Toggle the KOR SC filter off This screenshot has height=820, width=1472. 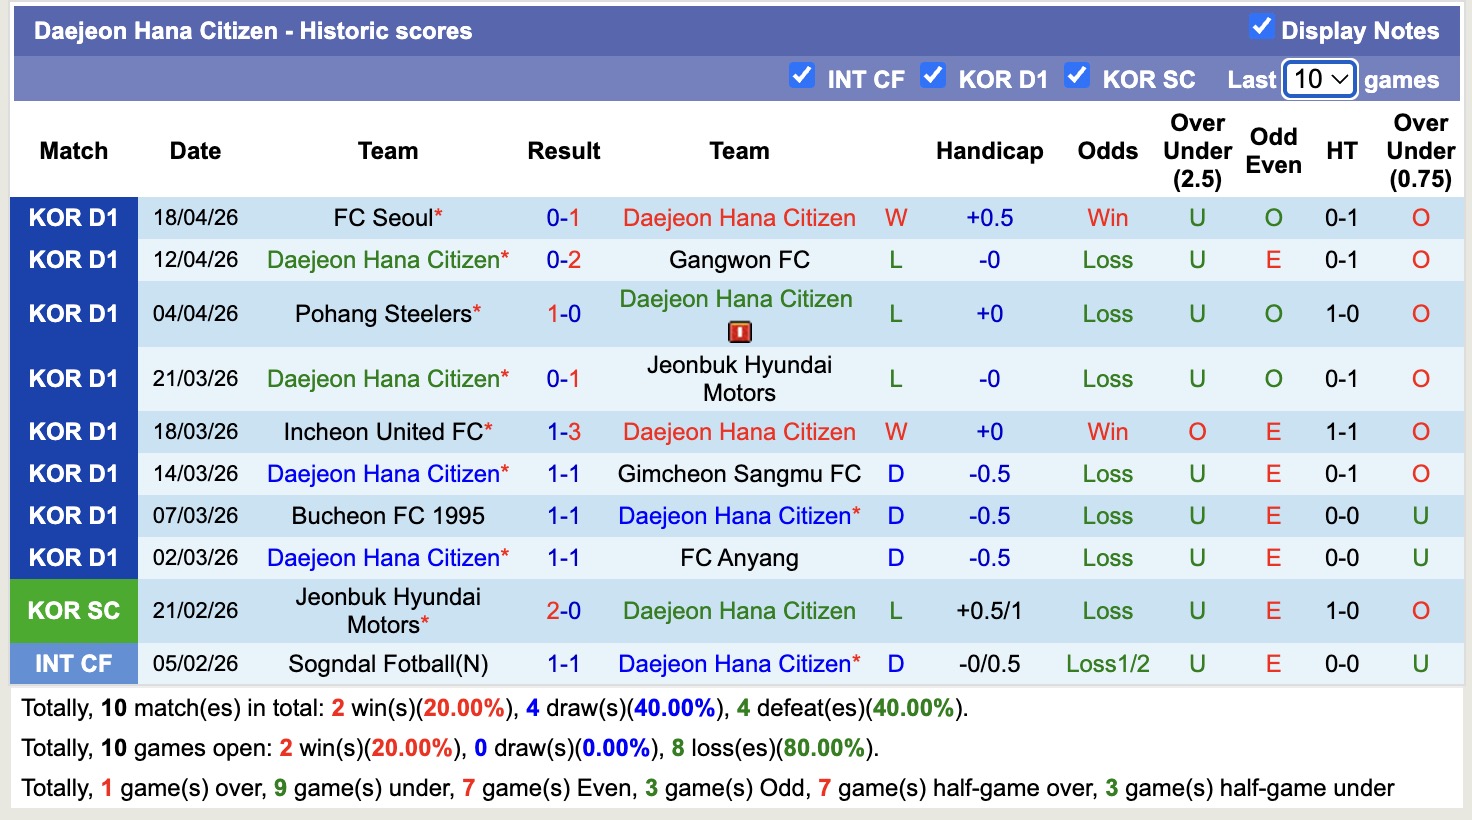coord(1077,75)
